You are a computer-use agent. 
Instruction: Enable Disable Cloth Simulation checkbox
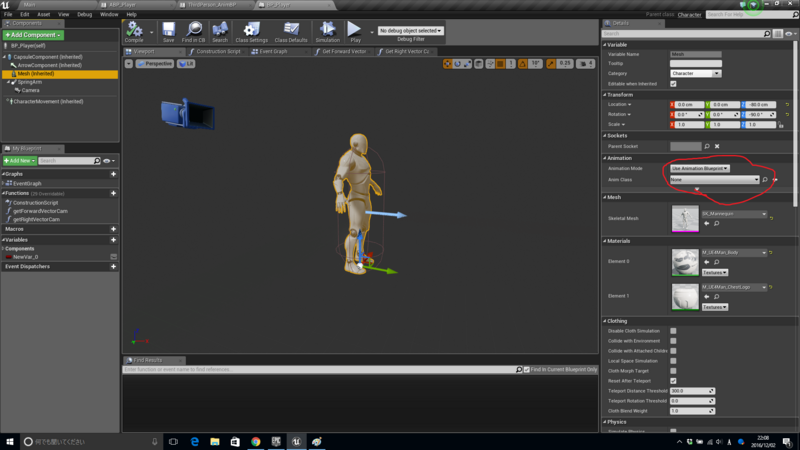(673, 331)
